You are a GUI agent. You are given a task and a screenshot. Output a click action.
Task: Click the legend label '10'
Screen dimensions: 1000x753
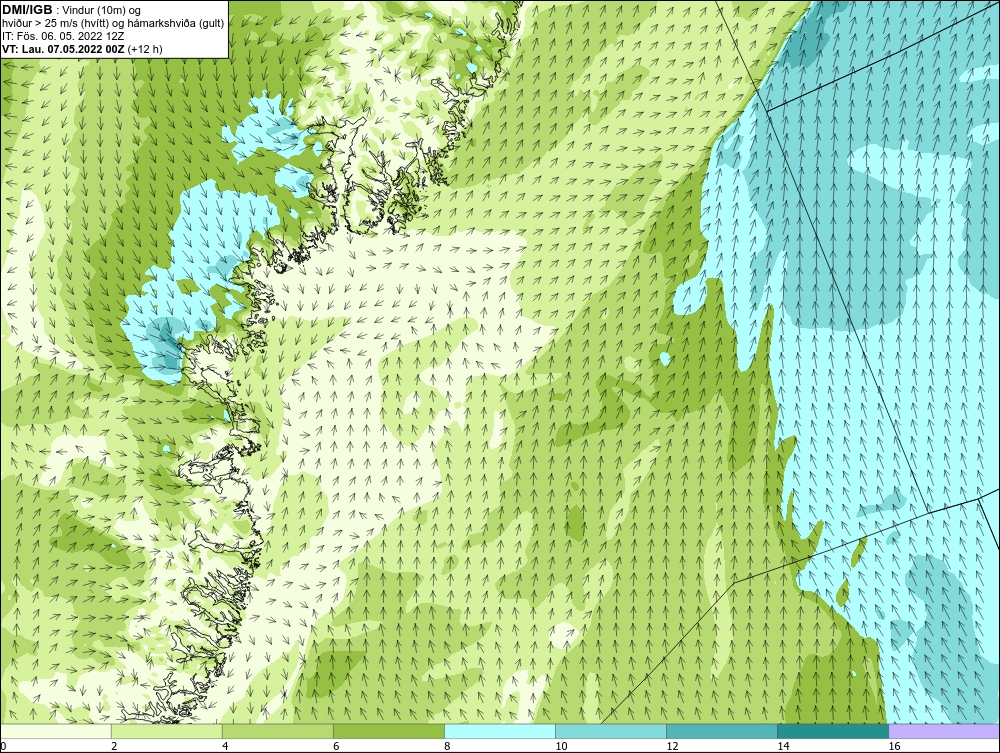point(561,746)
